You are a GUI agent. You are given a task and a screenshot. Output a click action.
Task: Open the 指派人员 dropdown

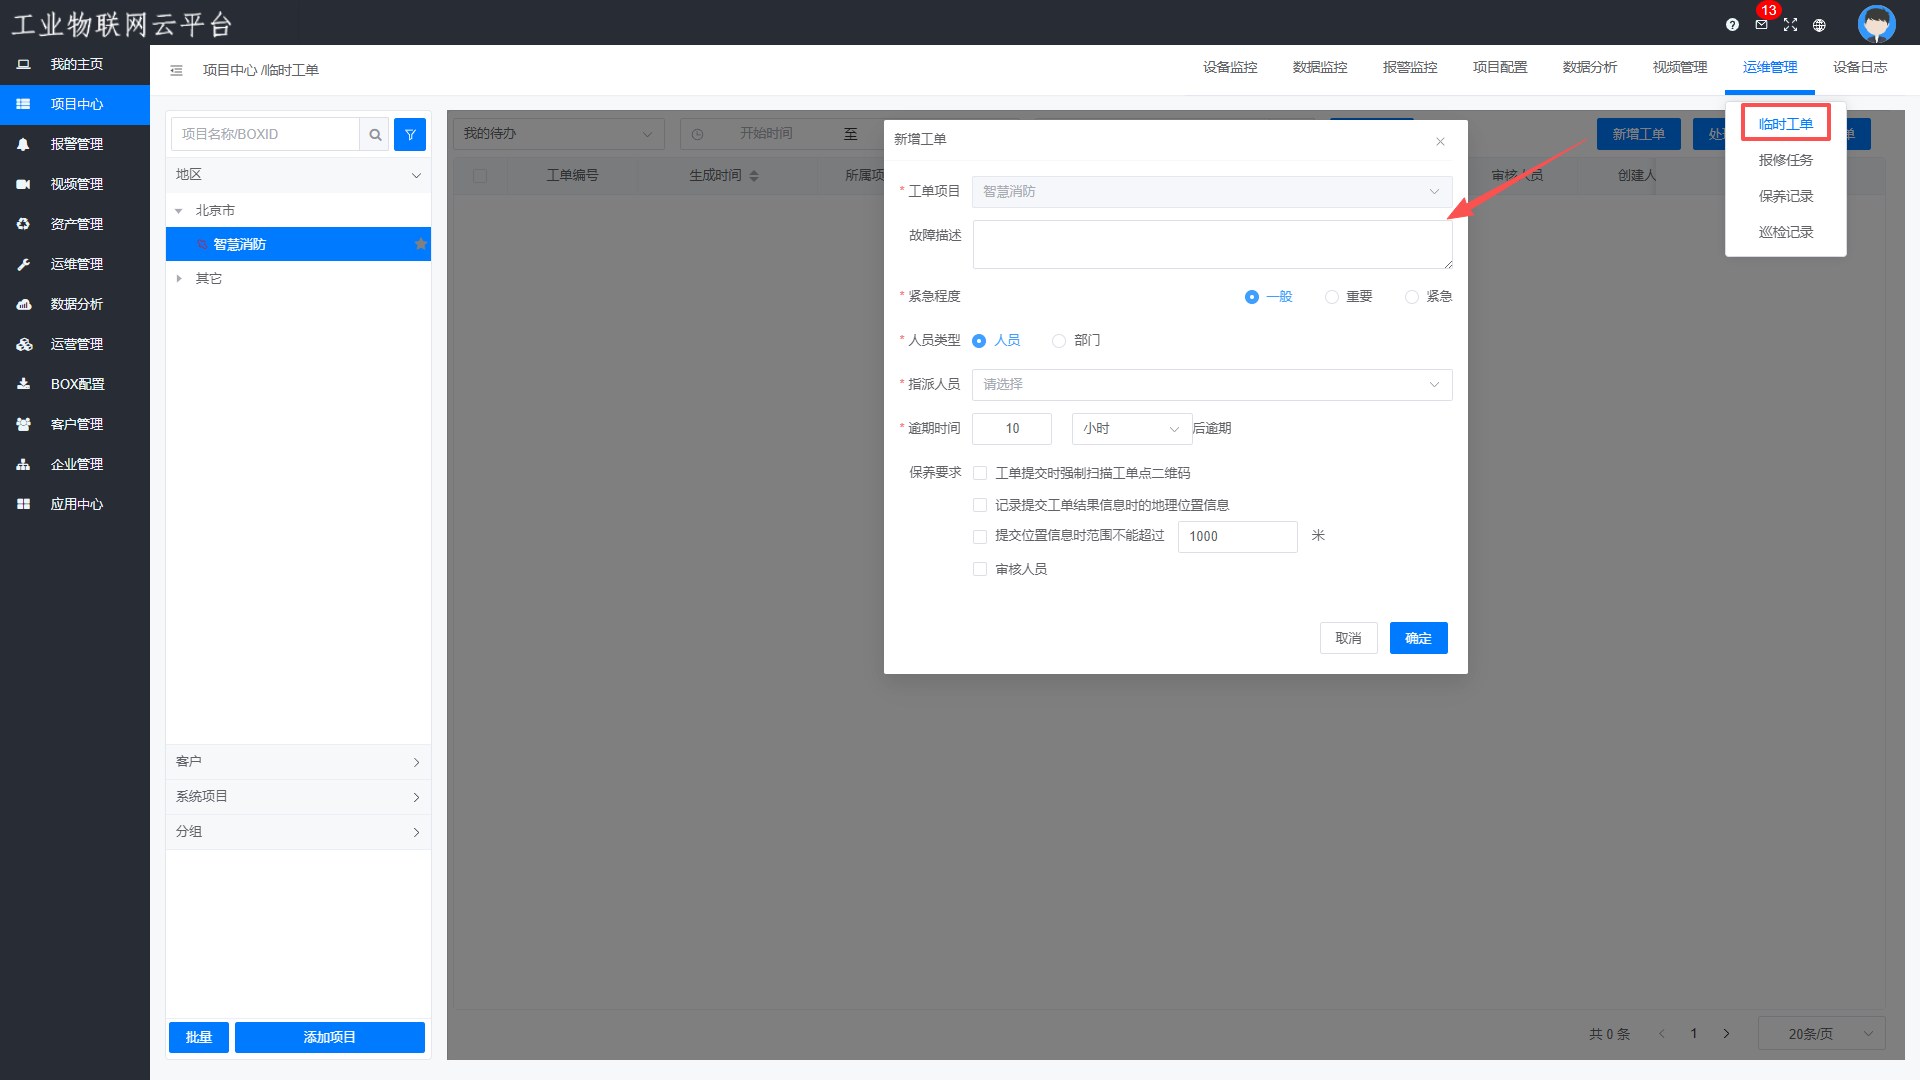pyautogui.click(x=1211, y=385)
